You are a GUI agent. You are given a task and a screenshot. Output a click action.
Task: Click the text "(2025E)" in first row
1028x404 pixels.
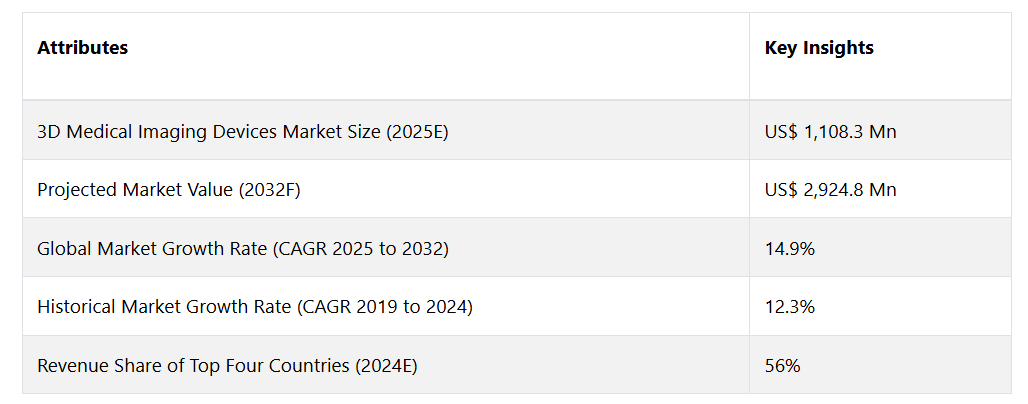pyautogui.click(x=417, y=132)
